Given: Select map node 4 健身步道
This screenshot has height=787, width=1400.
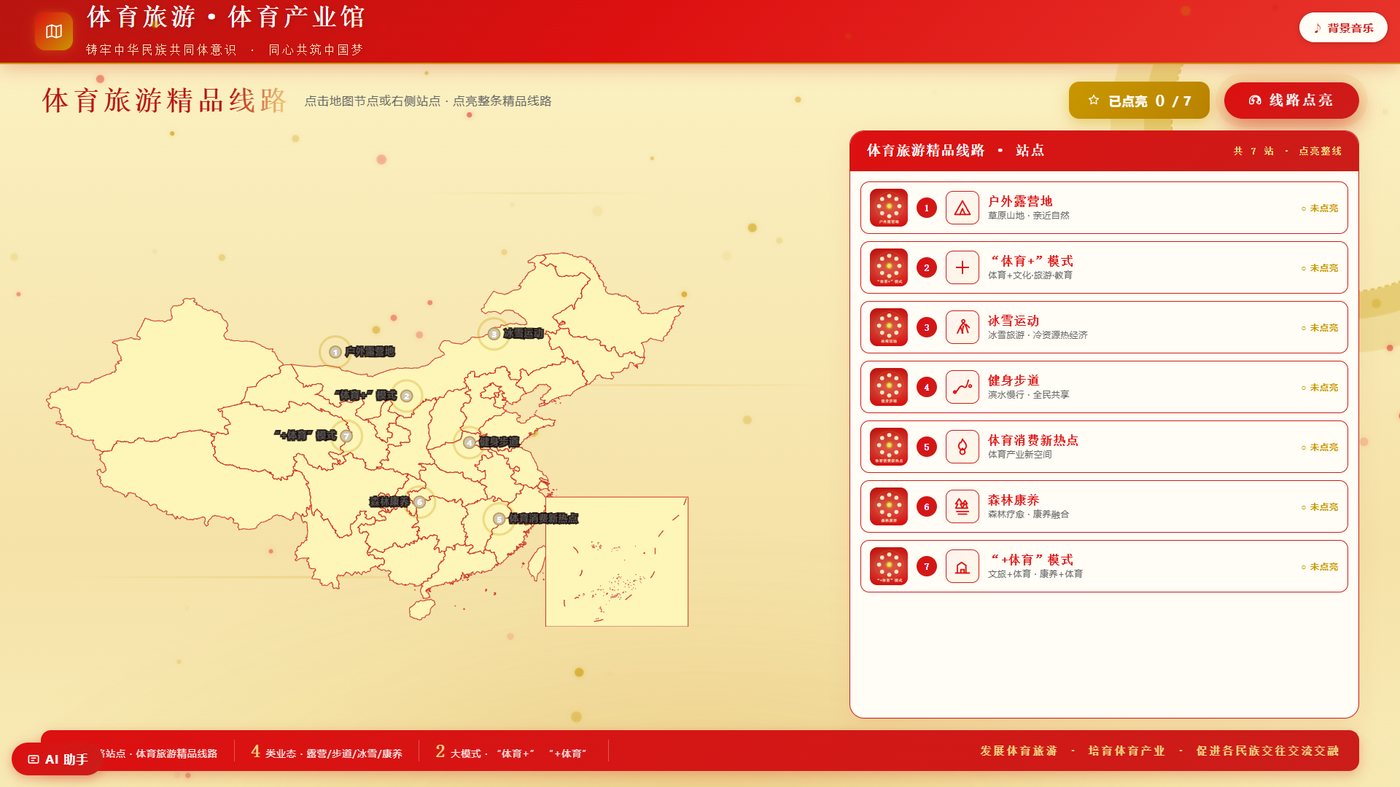Looking at the screenshot, I should pyautogui.click(x=469, y=442).
